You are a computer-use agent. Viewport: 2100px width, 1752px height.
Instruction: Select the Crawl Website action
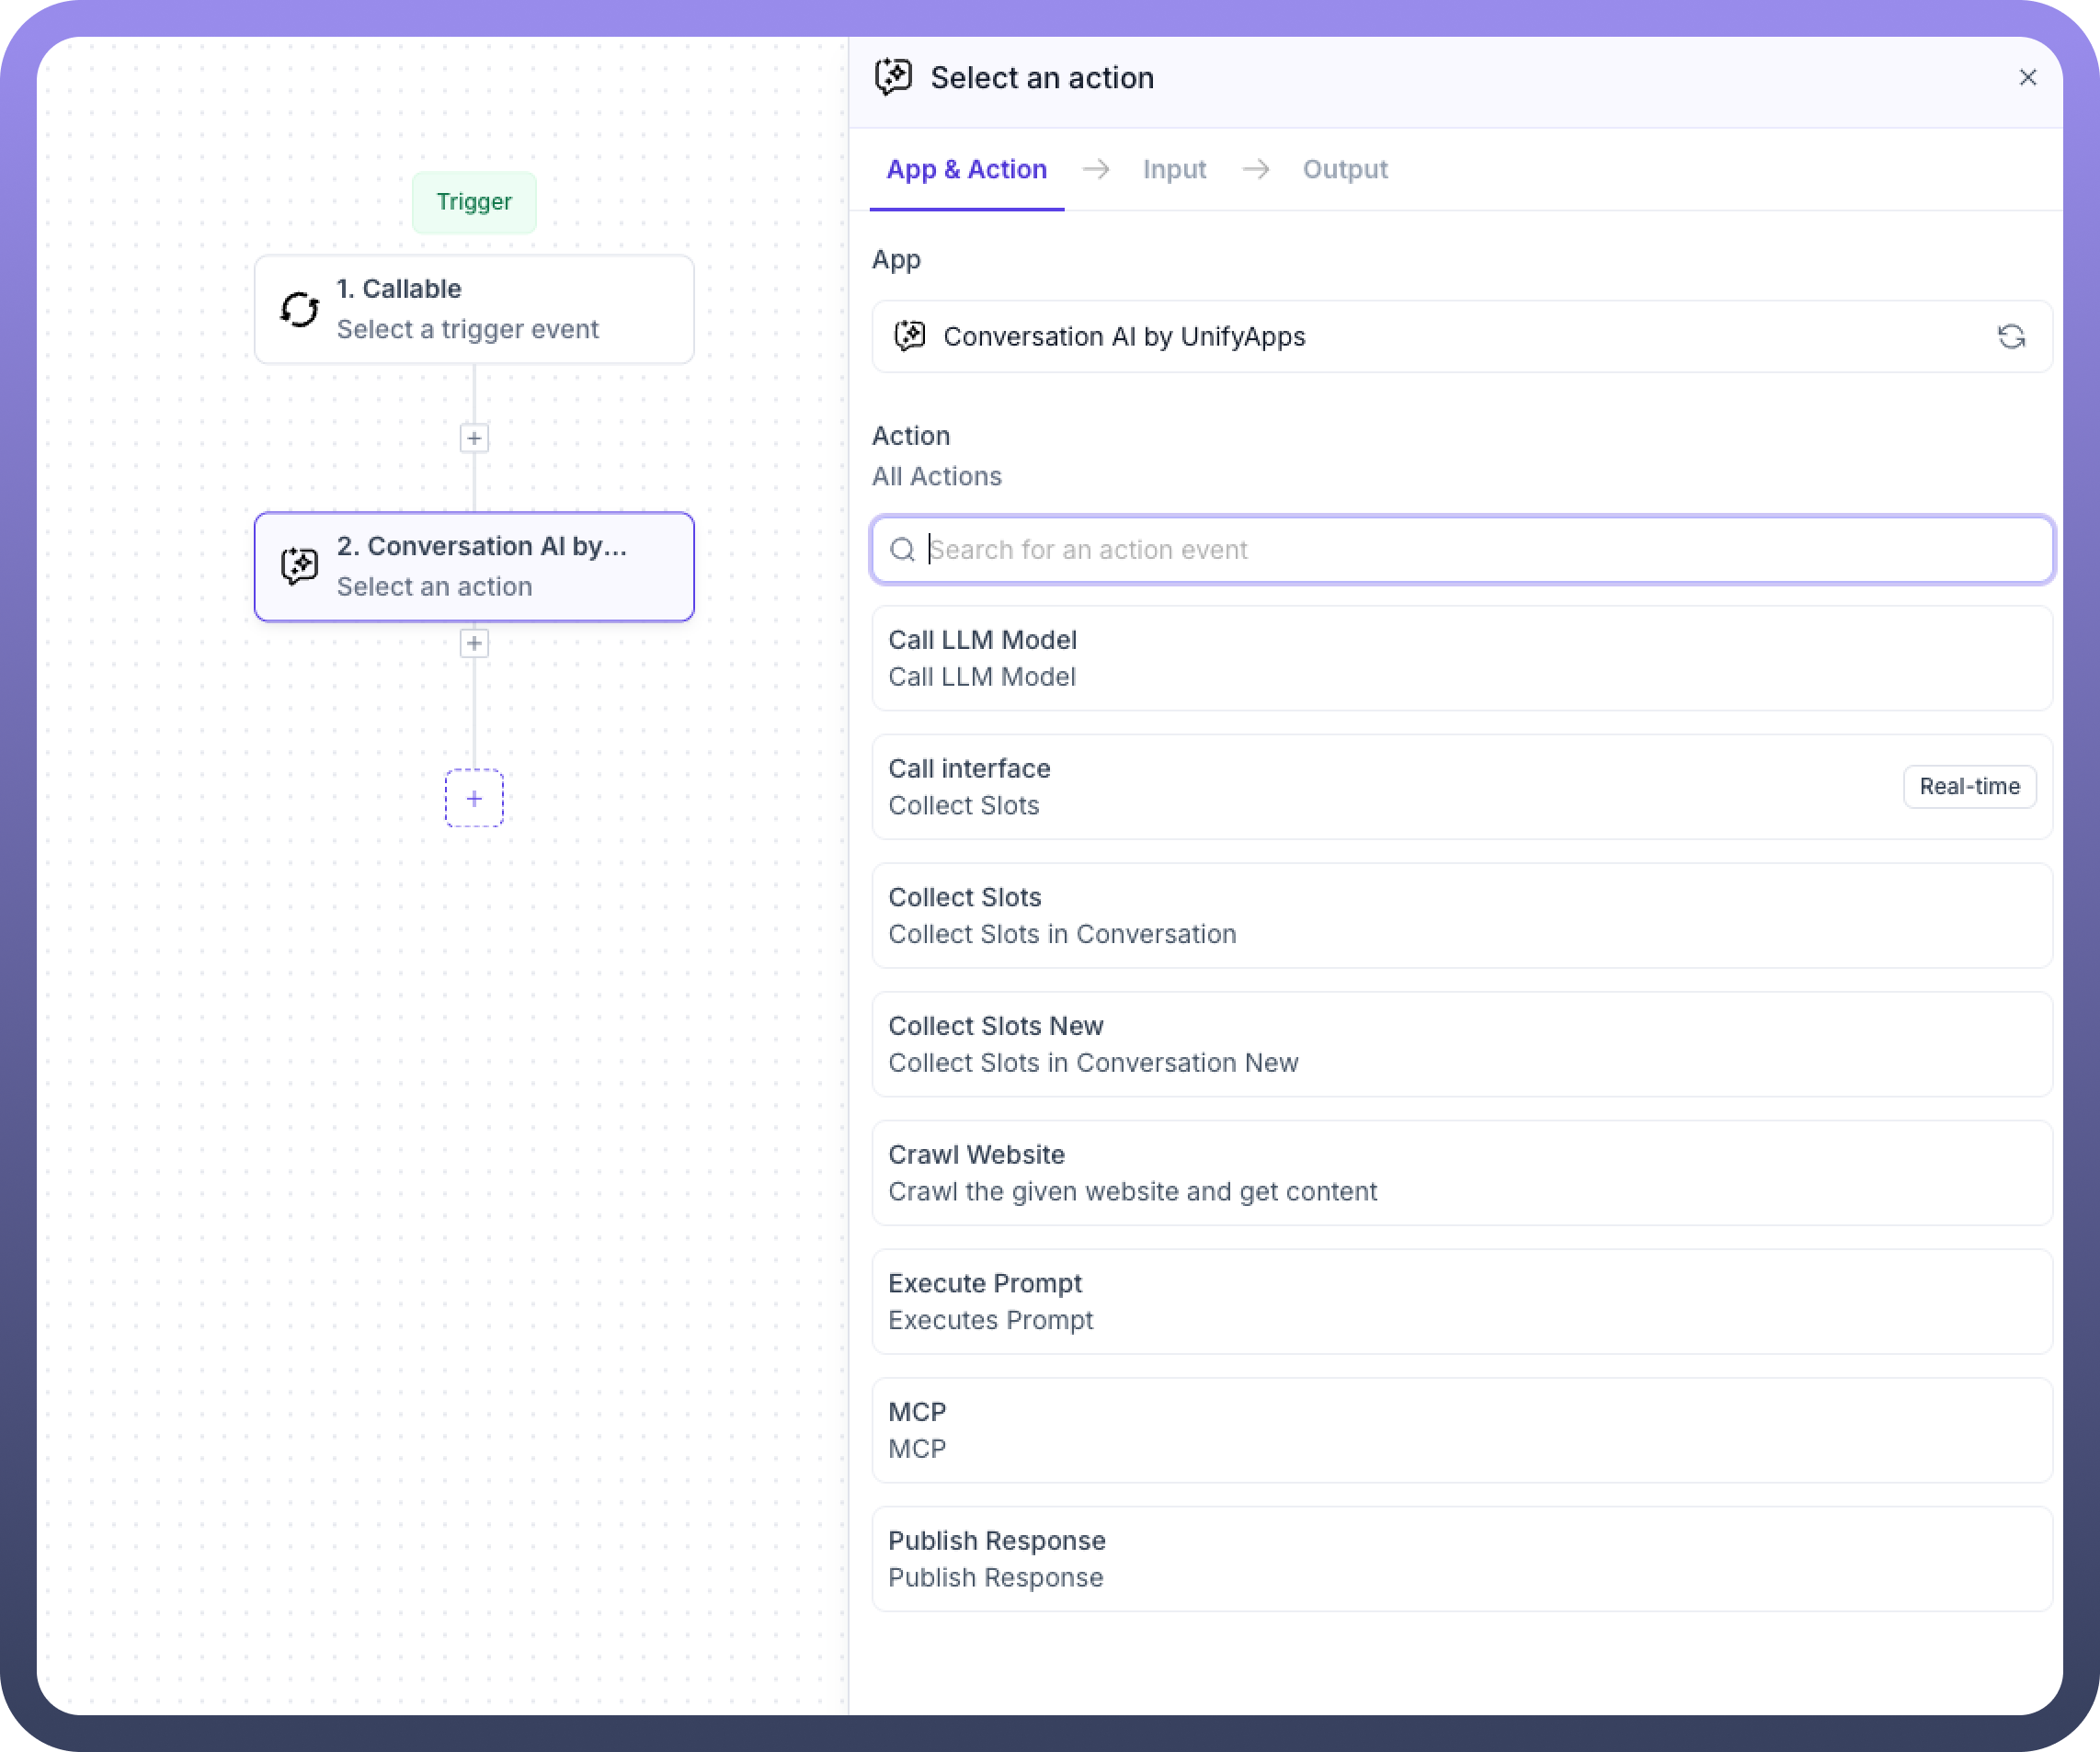tap(1460, 1173)
